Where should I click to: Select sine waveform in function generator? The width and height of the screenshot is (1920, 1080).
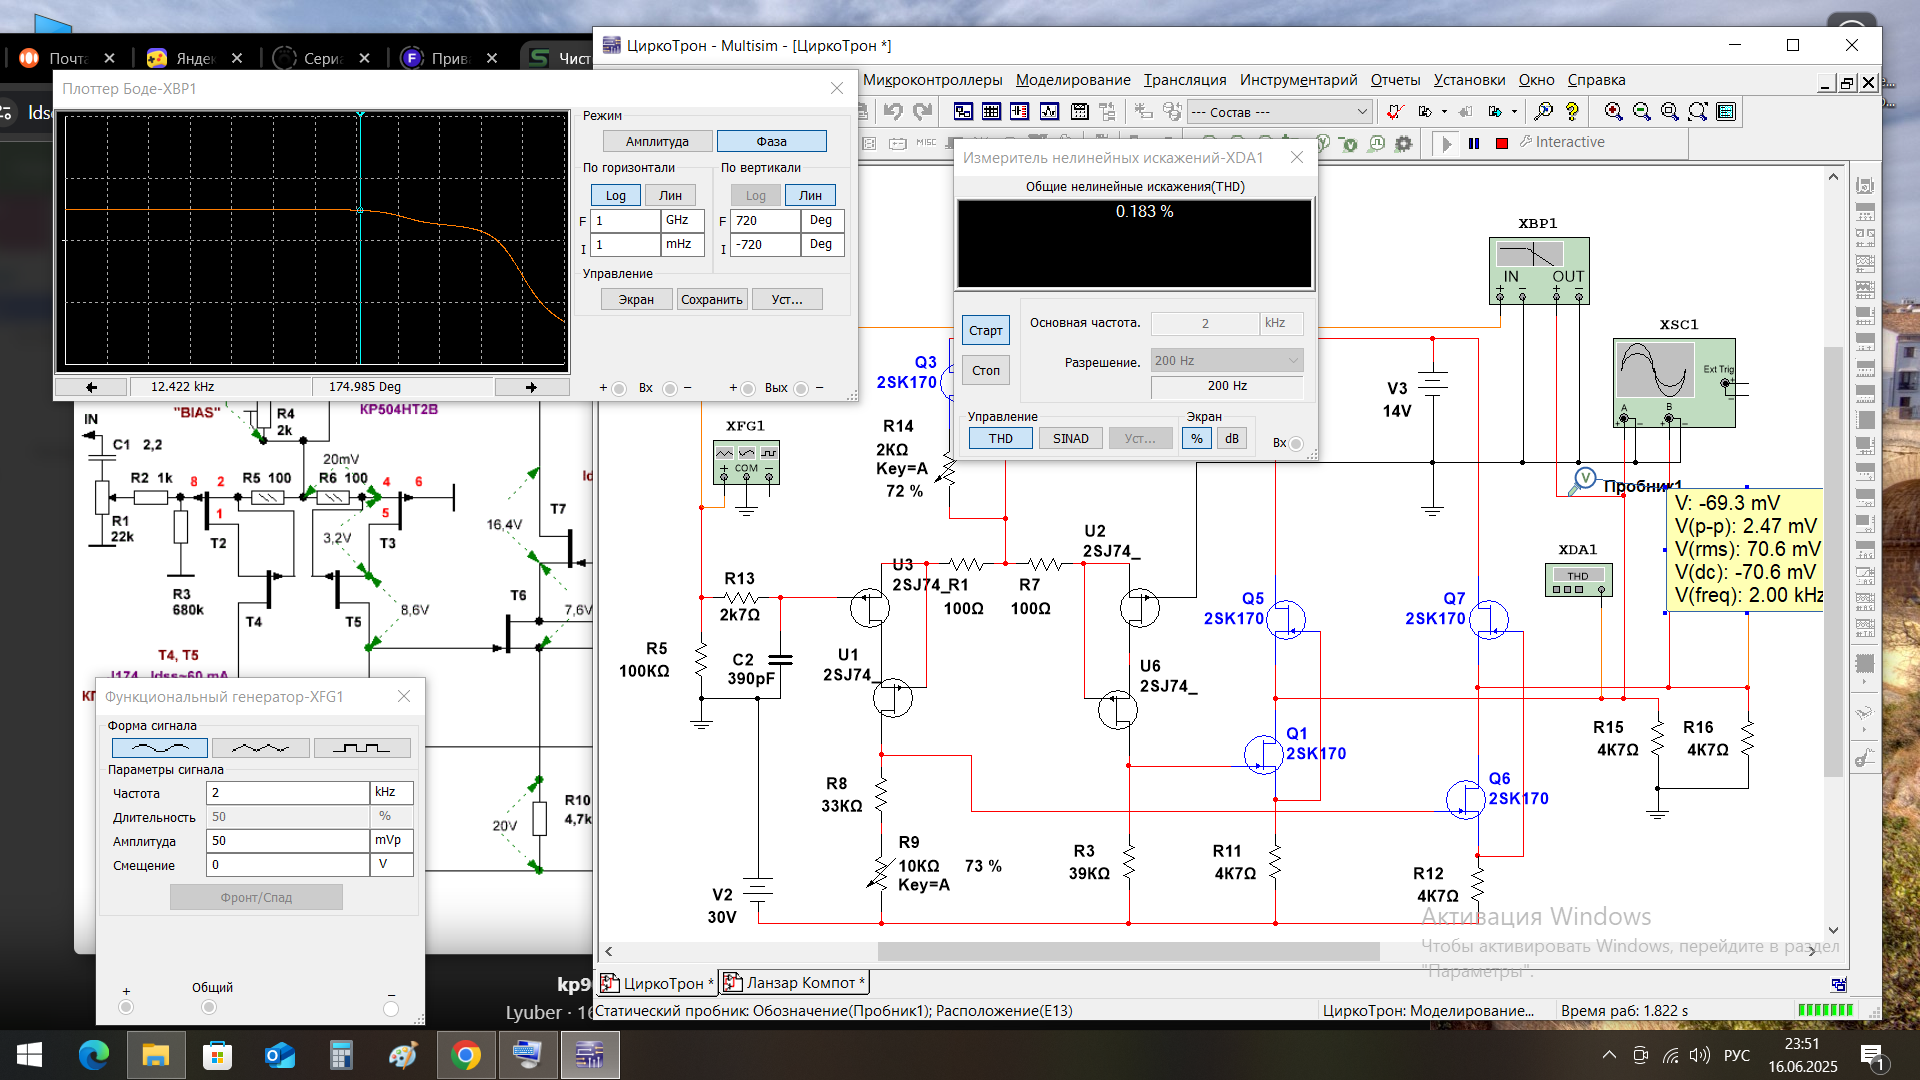tap(160, 748)
